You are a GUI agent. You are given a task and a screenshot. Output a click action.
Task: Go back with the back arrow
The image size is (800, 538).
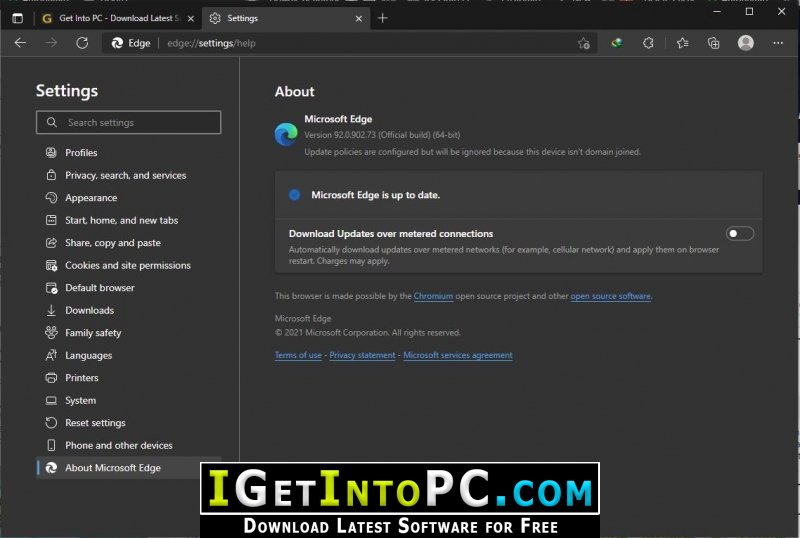[x=20, y=43]
